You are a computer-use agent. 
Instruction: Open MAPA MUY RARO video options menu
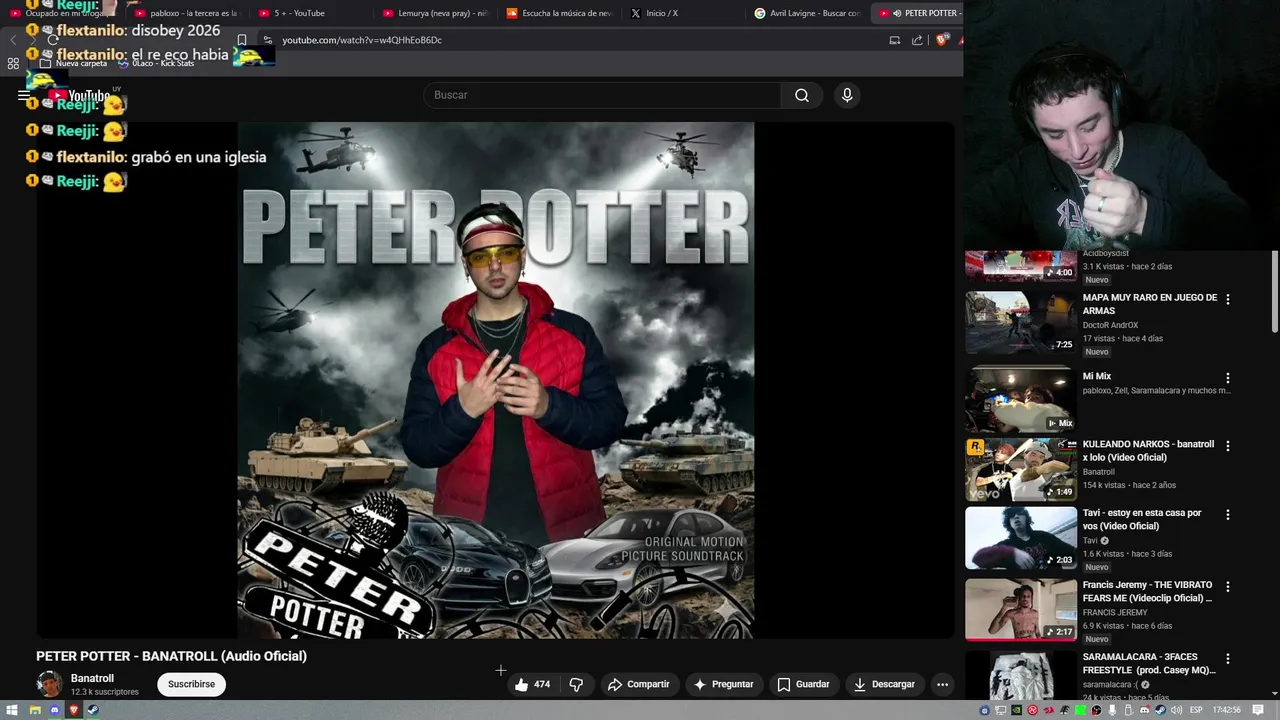pos(1228,299)
